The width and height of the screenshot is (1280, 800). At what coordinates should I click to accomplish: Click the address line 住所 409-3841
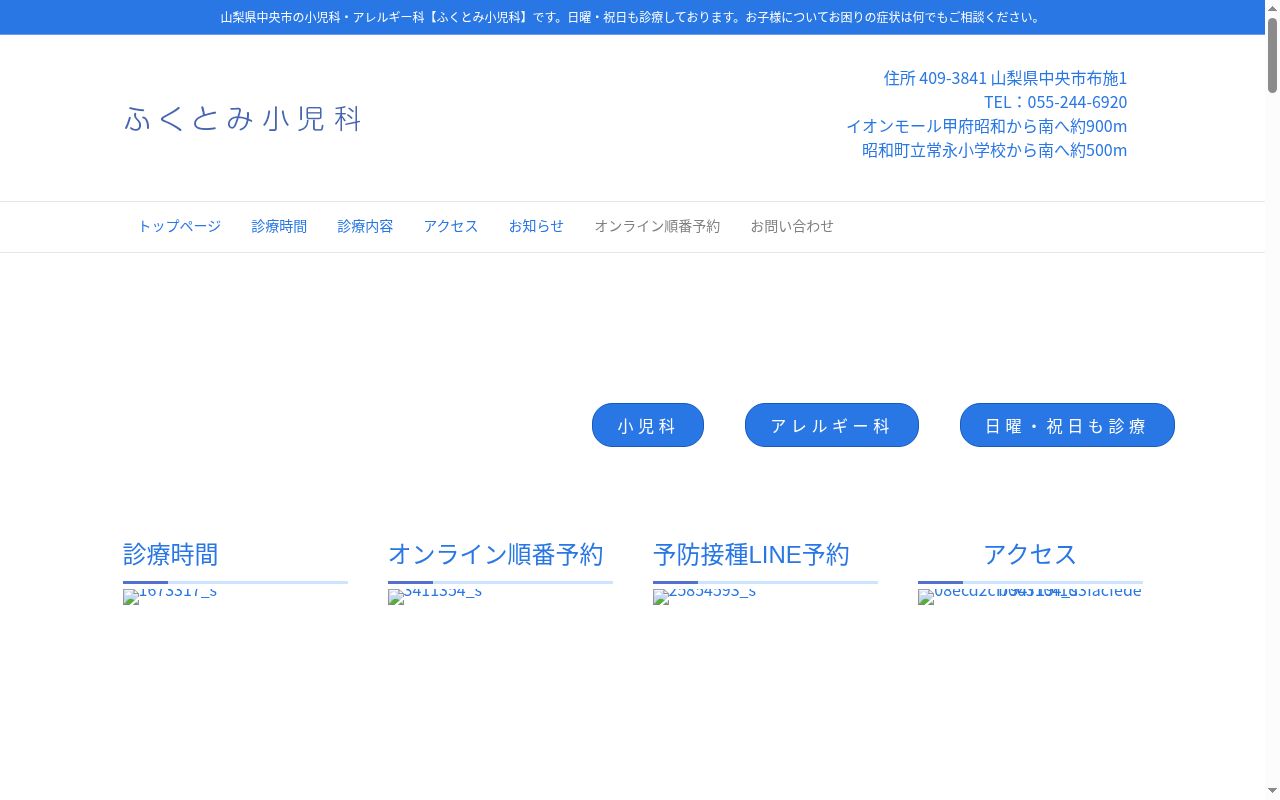pos(1005,78)
